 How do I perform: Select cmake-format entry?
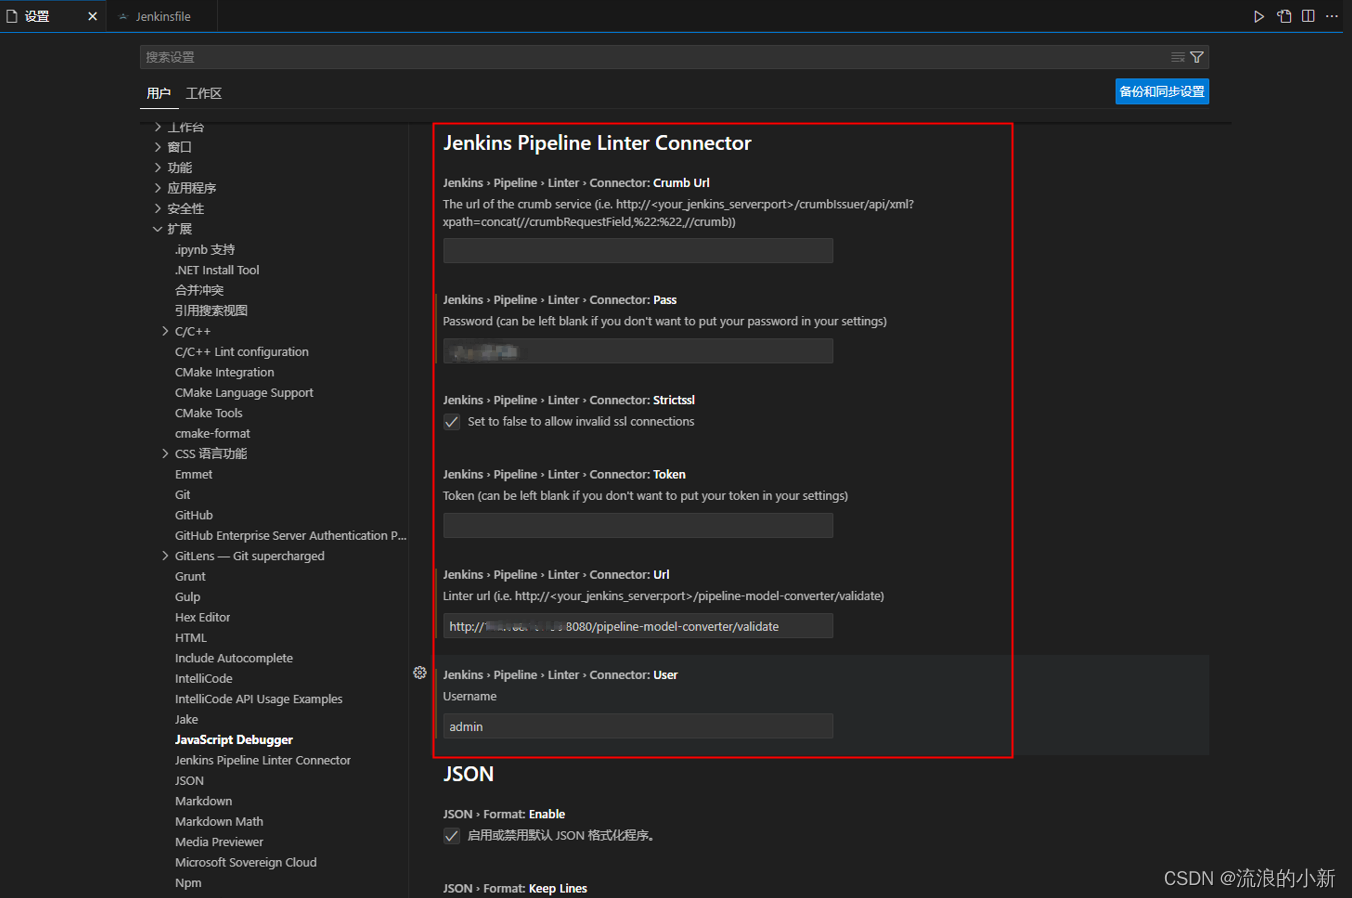(x=213, y=434)
